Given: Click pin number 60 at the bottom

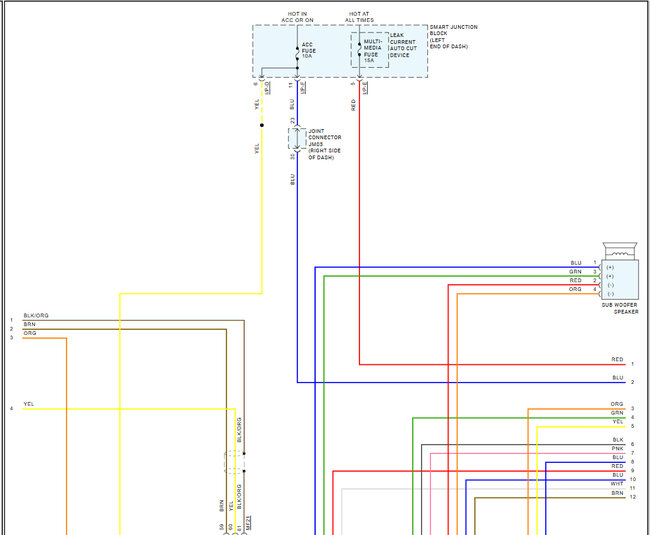Looking at the screenshot, I should click(x=230, y=527).
